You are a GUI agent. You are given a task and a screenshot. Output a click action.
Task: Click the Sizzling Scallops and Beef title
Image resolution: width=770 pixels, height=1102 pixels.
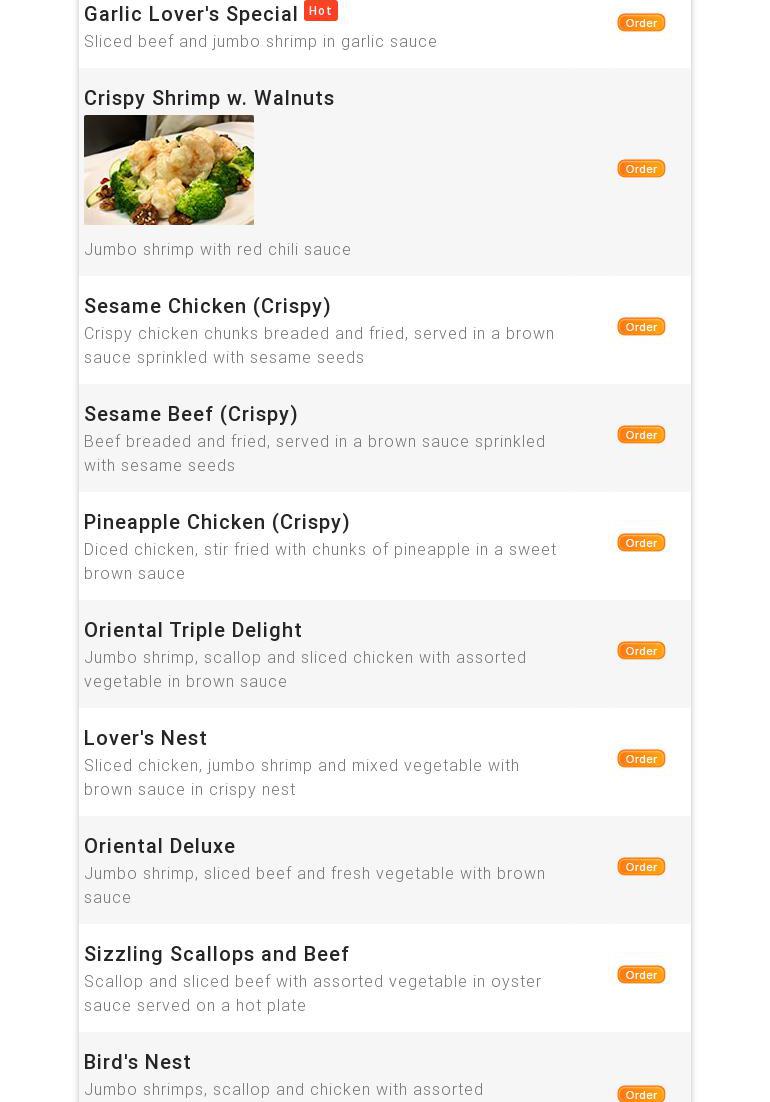coord(216,954)
